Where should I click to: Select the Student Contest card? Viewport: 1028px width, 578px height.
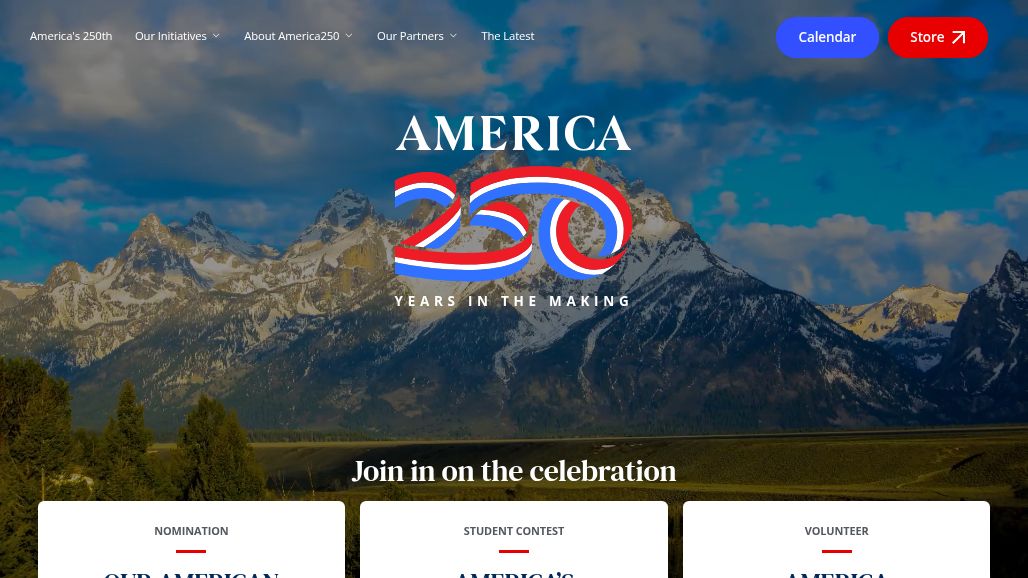point(514,539)
